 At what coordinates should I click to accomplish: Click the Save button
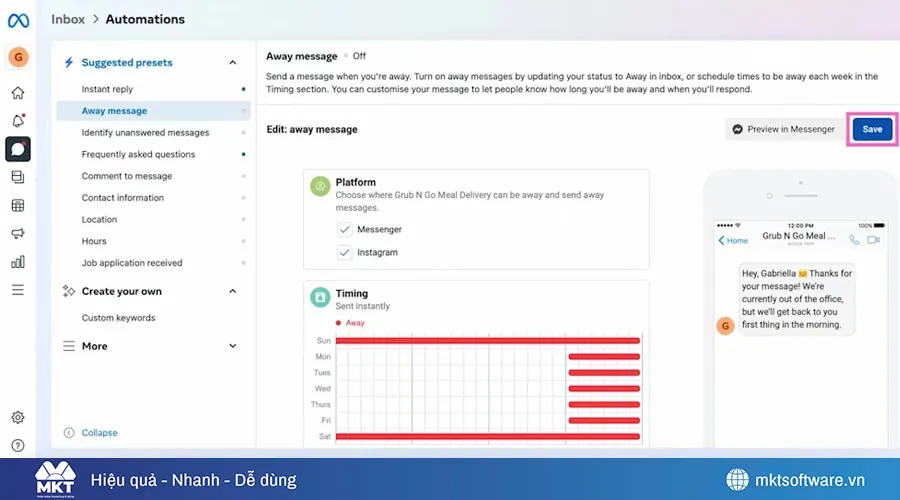coord(872,129)
